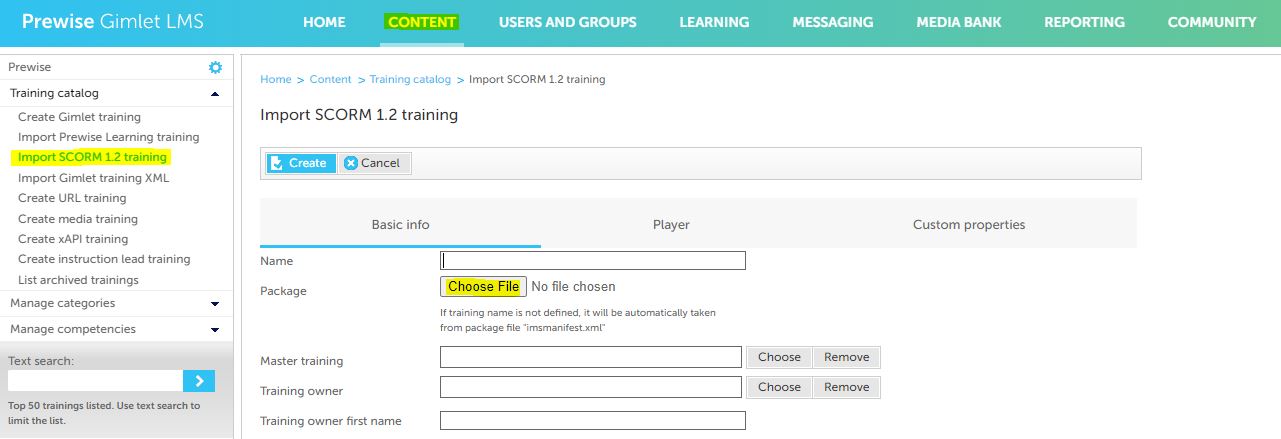Click the Create button
Image resolution: width=1281 pixels, height=439 pixels.
pyautogui.click(x=300, y=163)
